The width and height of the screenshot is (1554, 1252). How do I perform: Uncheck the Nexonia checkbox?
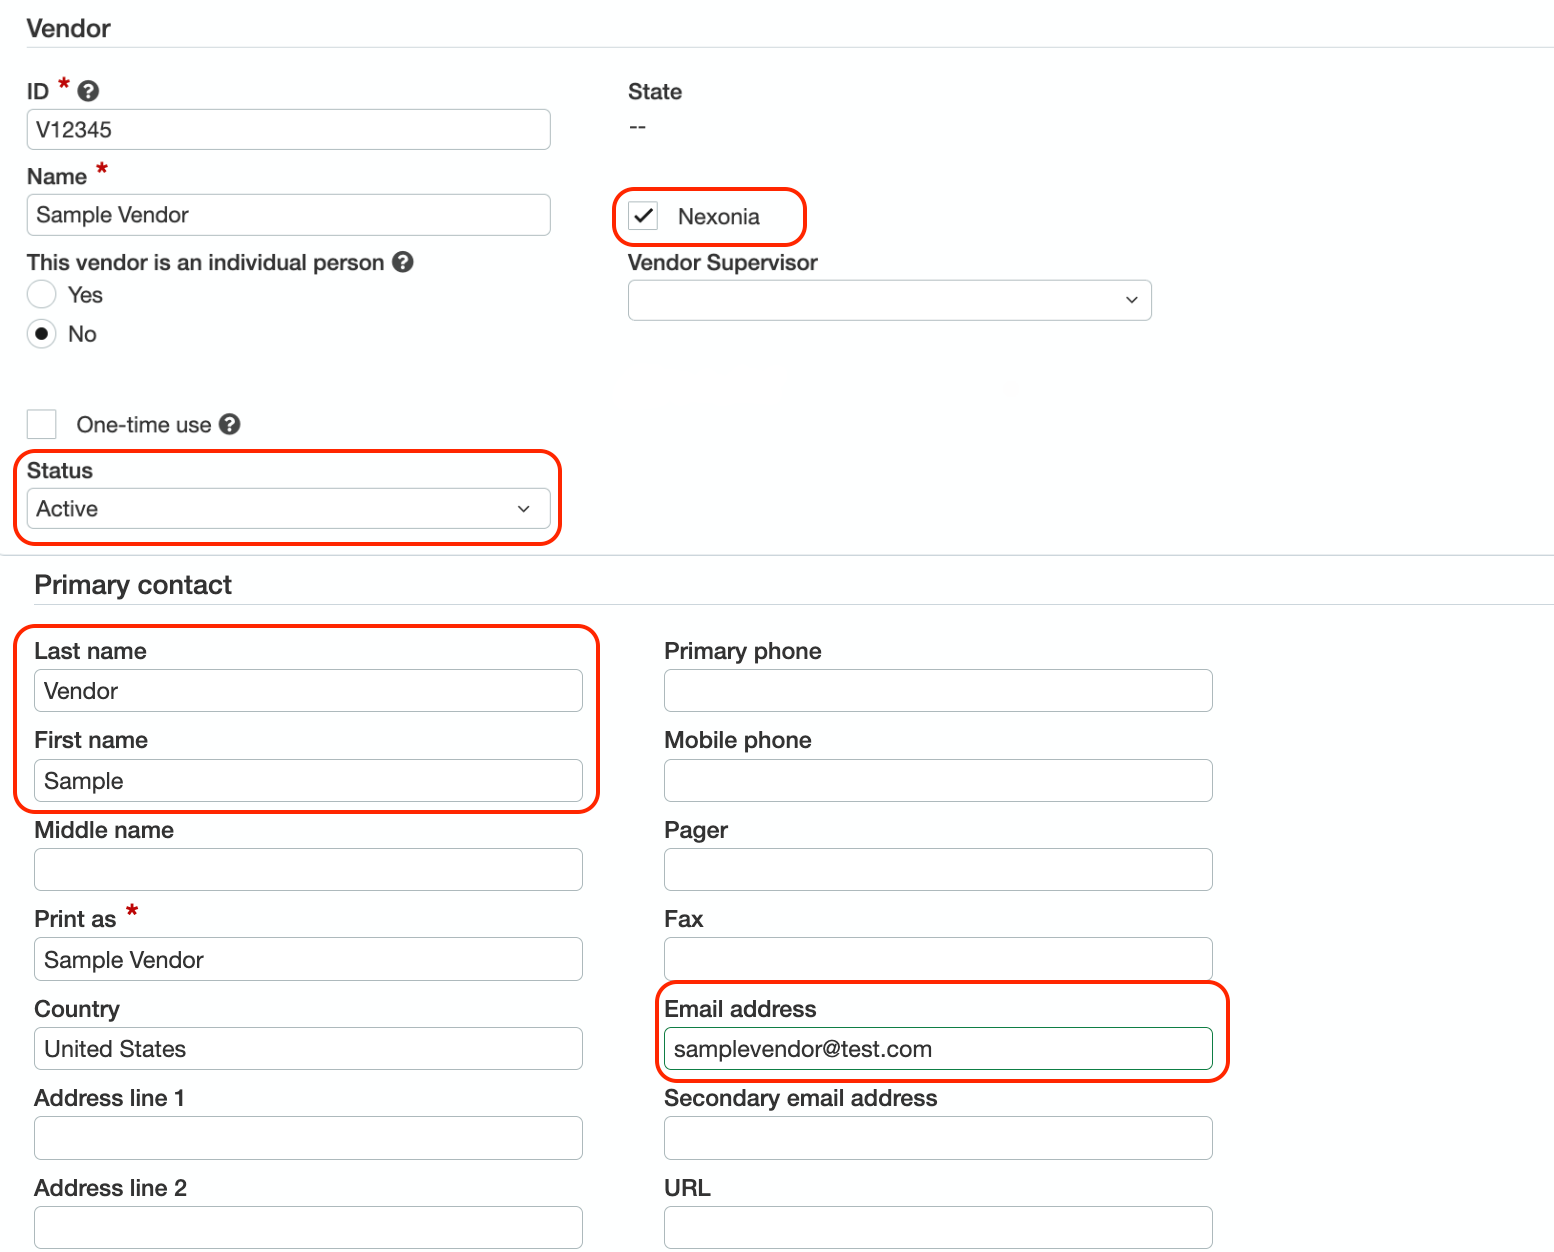643,216
